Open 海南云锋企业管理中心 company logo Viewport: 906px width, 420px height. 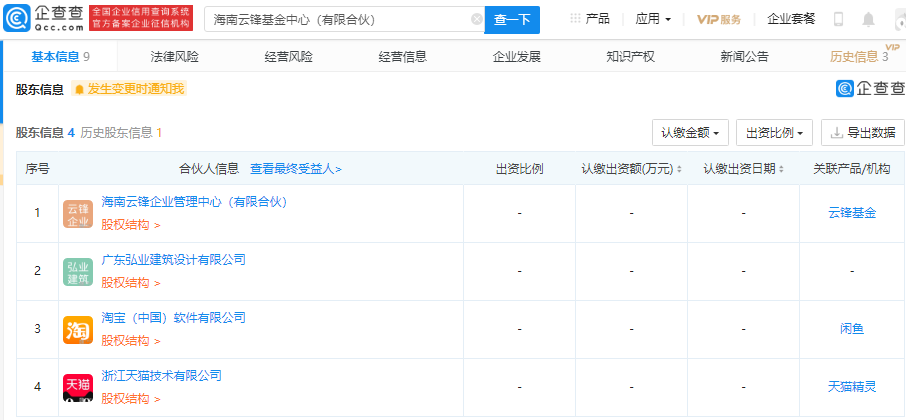(78, 214)
